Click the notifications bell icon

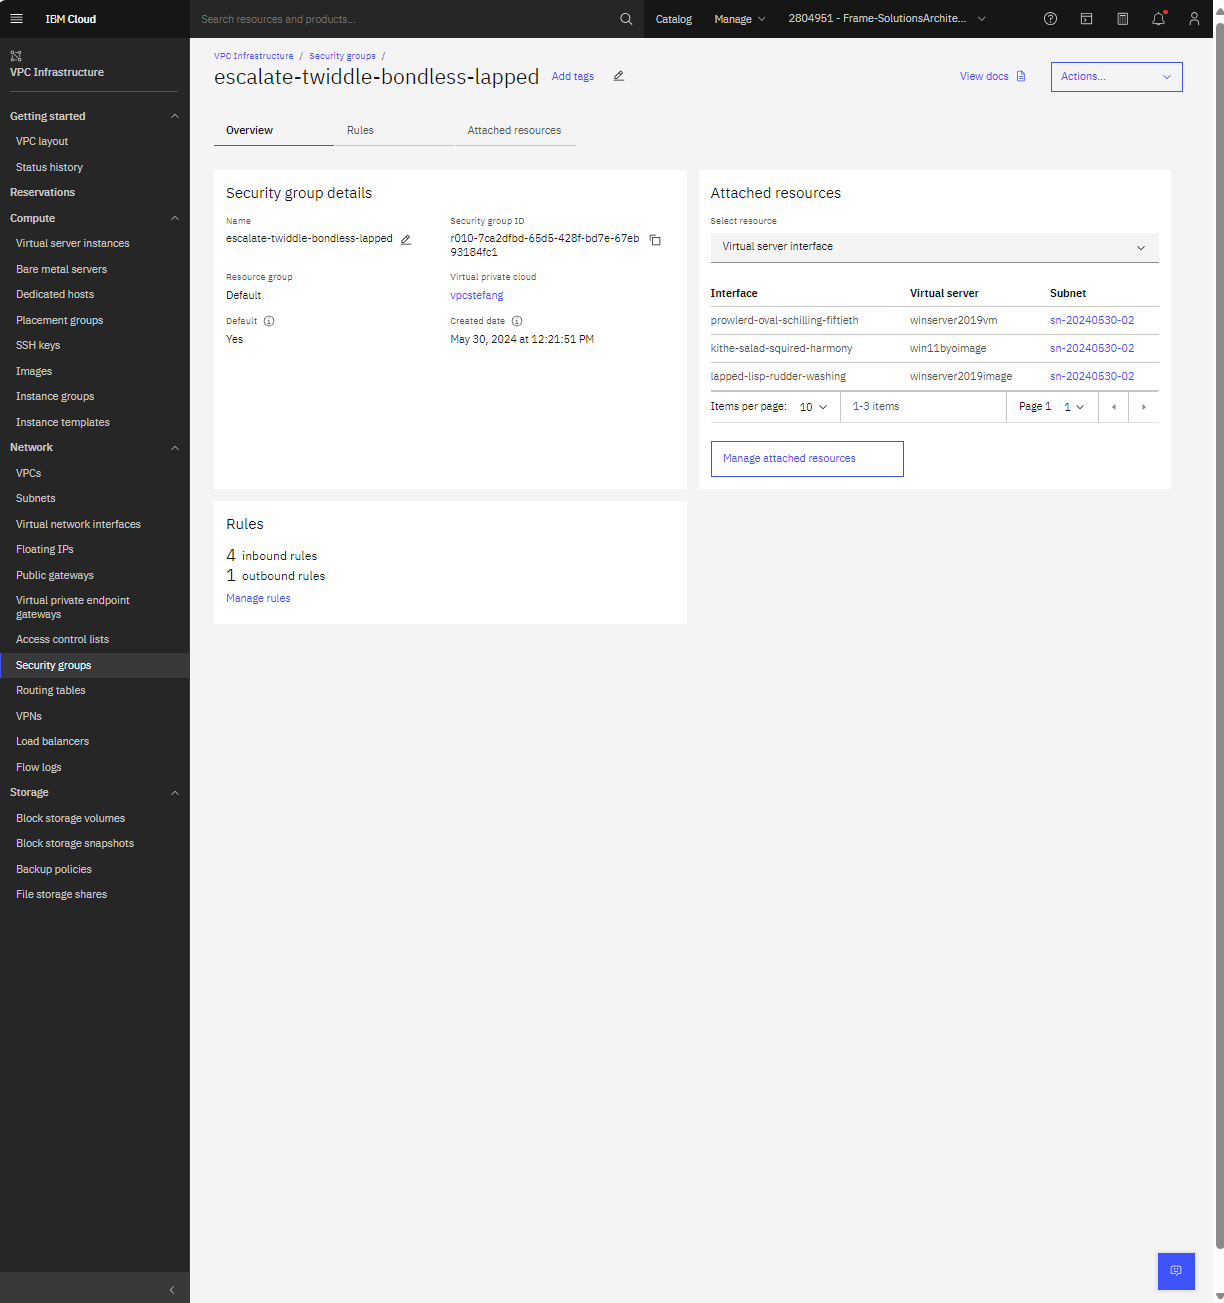point(1158,18)
